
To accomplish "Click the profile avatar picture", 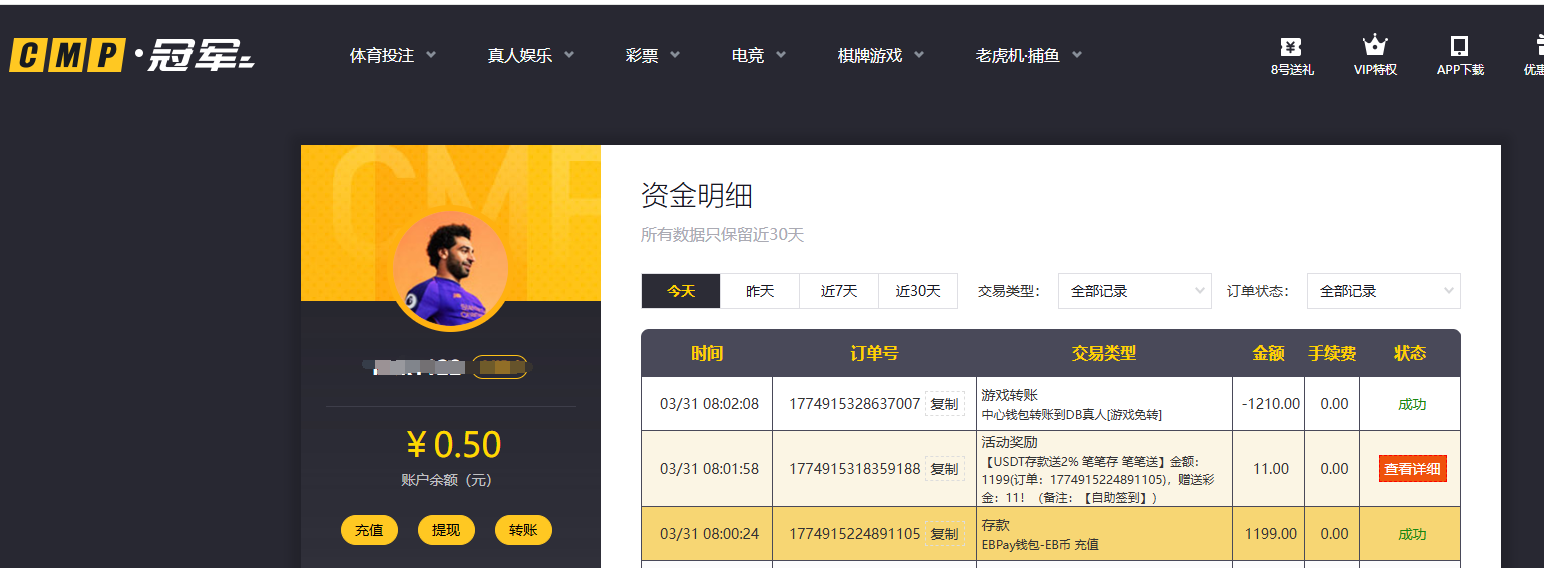I will (450, 269).
